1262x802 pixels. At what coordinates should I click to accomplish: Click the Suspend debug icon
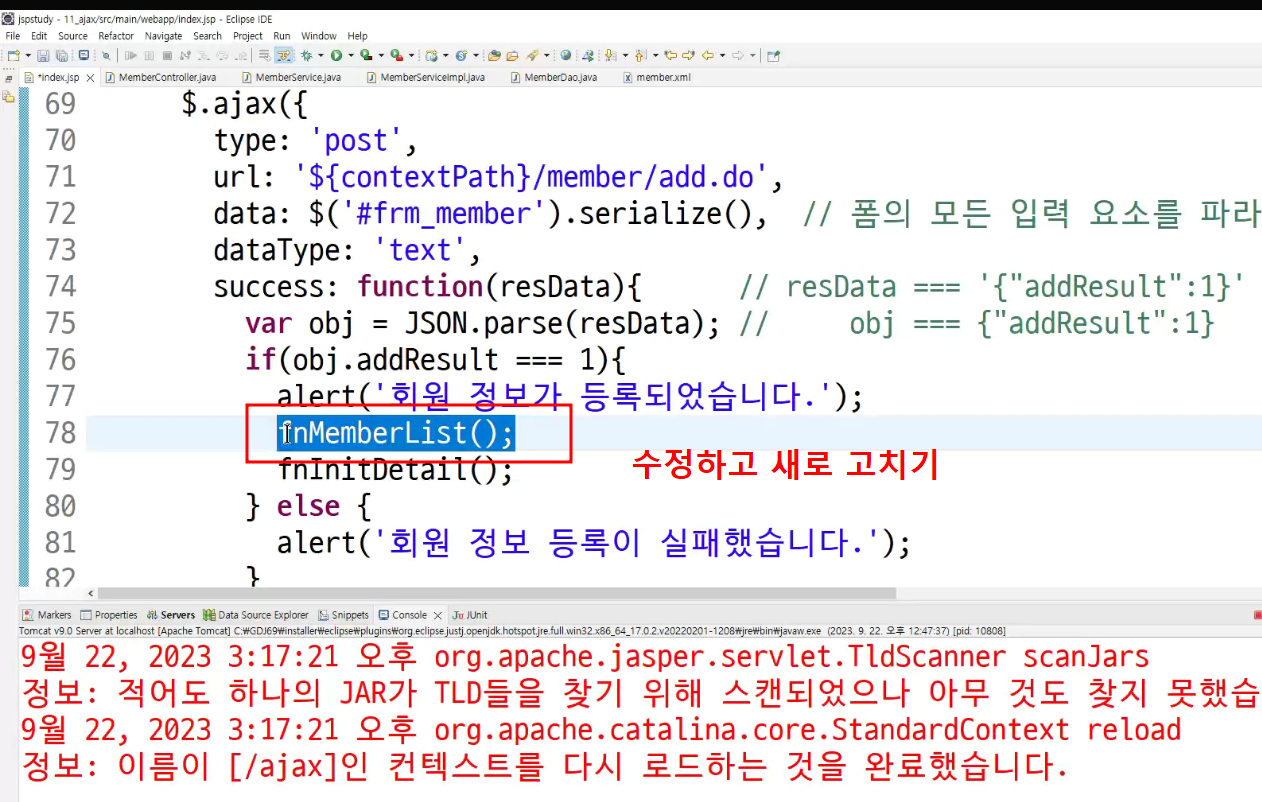(x=149, y=55)
